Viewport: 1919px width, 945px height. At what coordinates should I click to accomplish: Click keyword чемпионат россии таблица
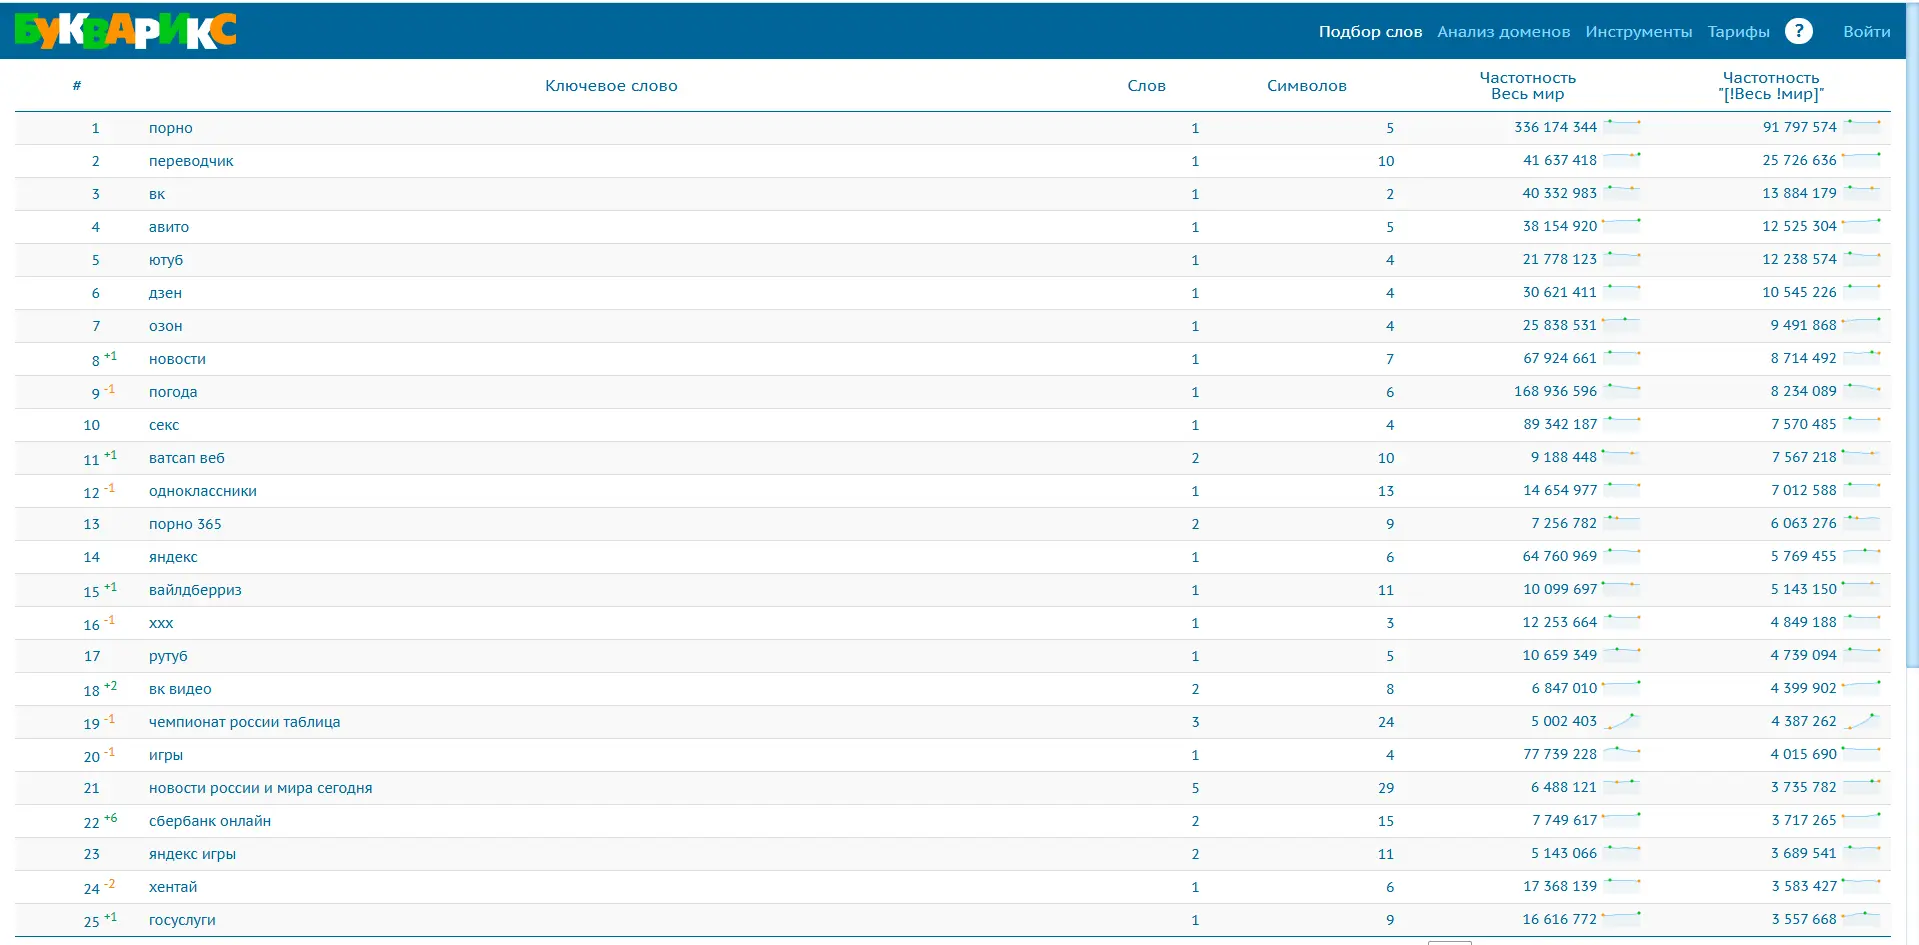(x=244, y=722)
